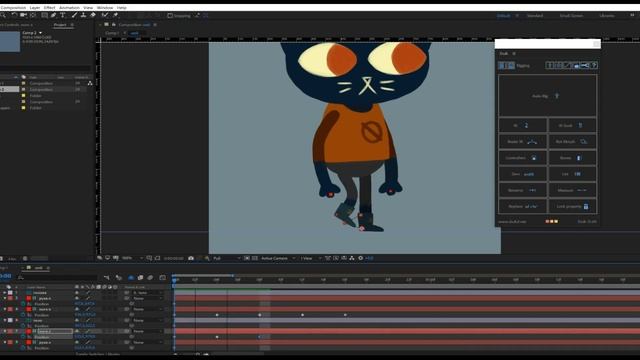Select the Pan Behind anchor point tool
The height and width of the screenshot is (360, 640).
click(x=33, y=15)
